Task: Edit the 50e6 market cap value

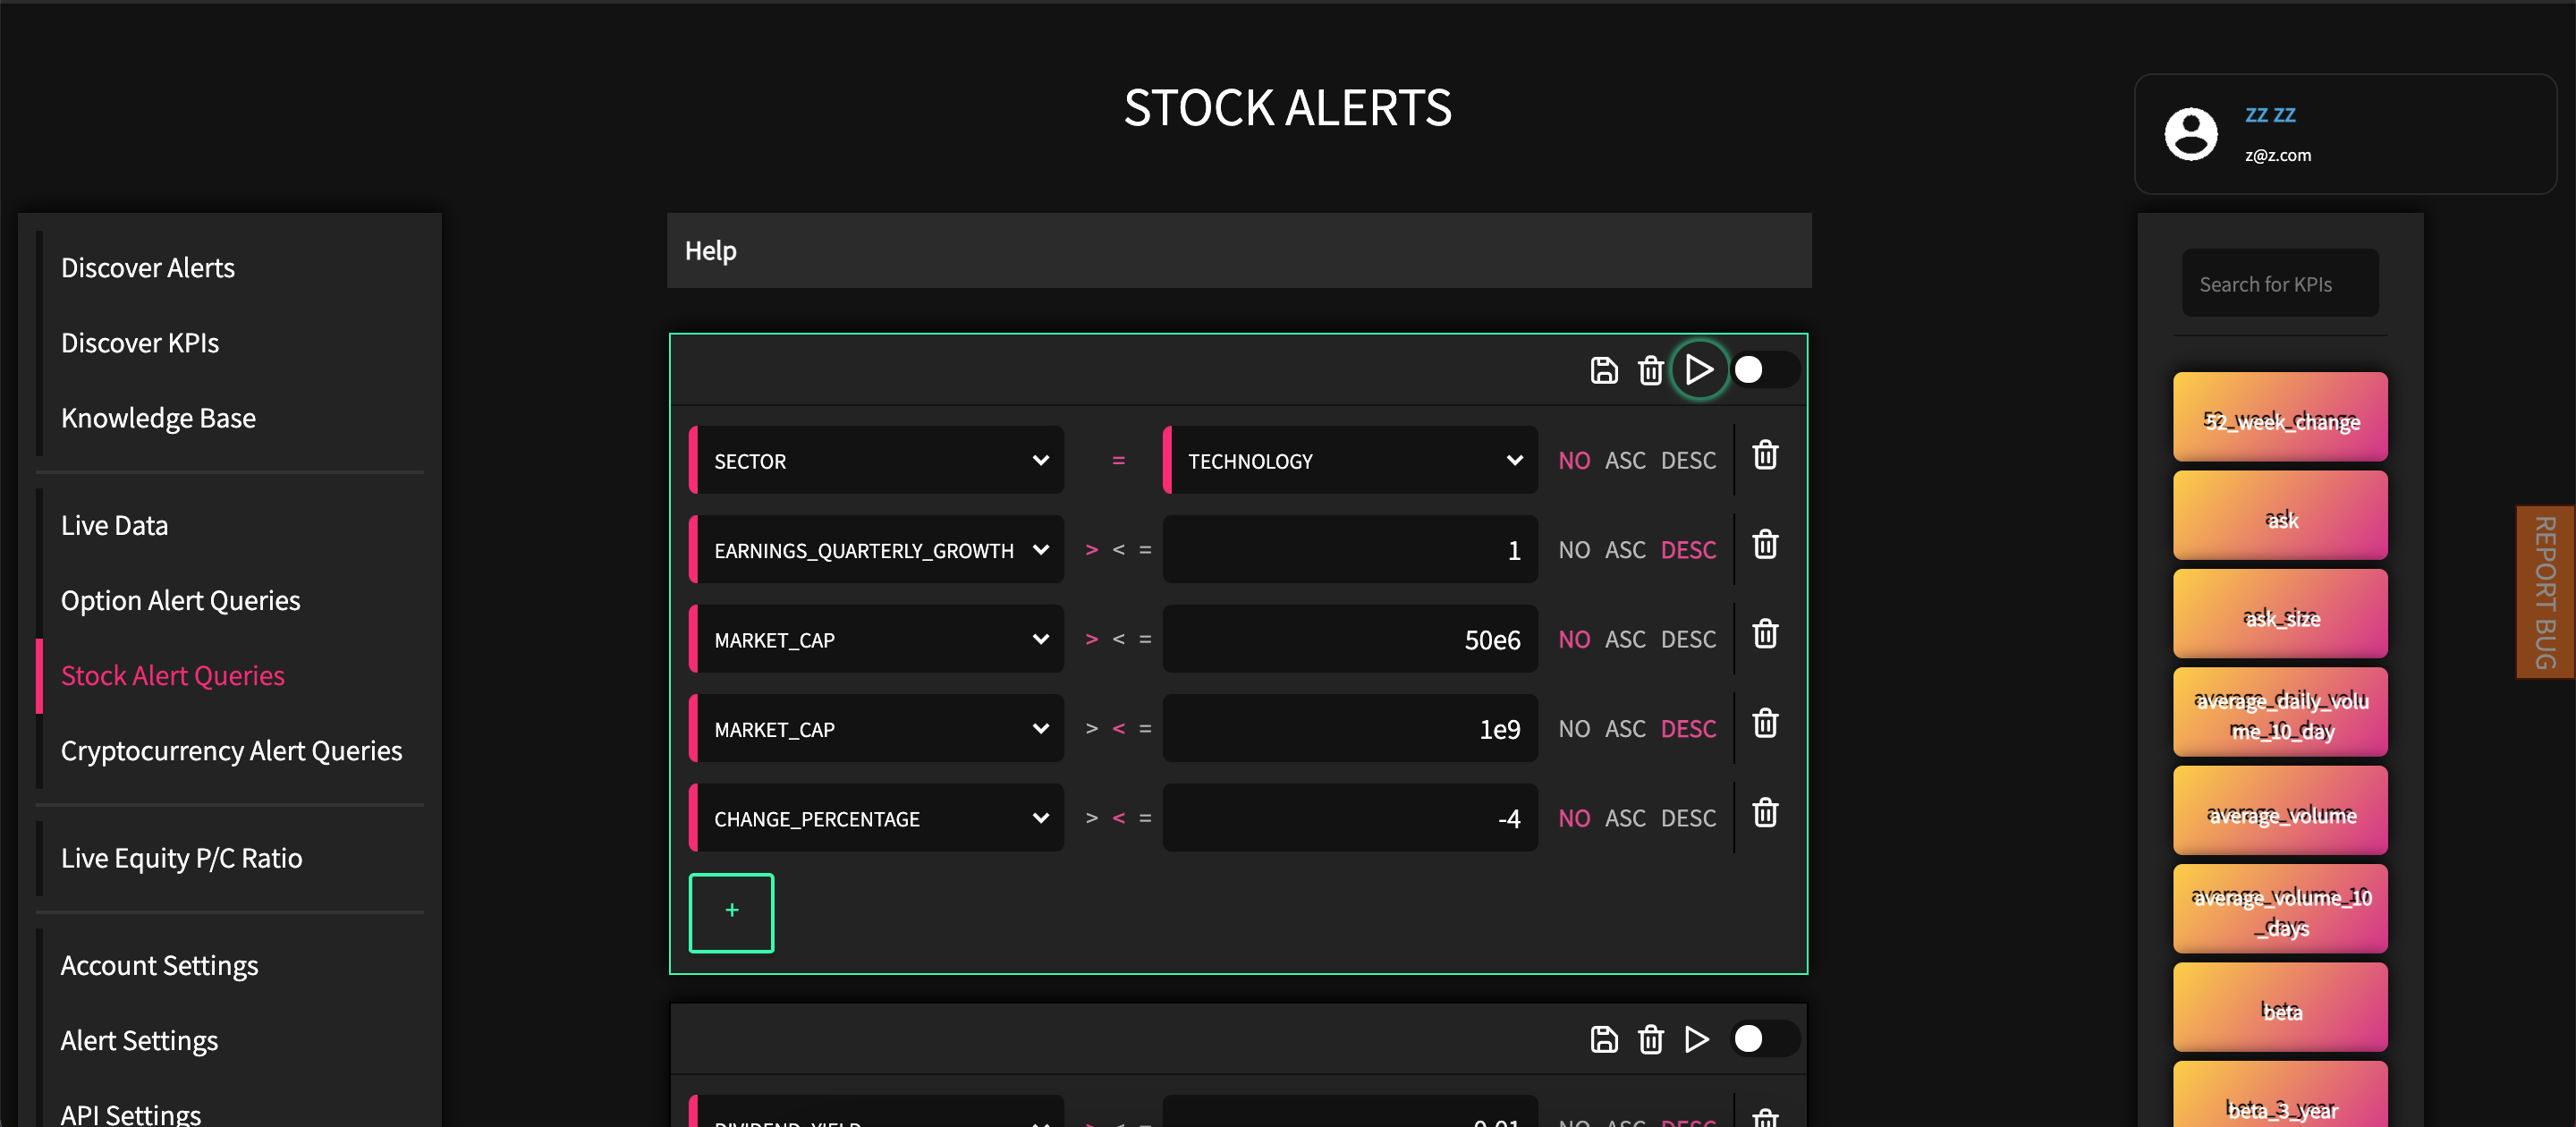Action: coord(1351,639)
